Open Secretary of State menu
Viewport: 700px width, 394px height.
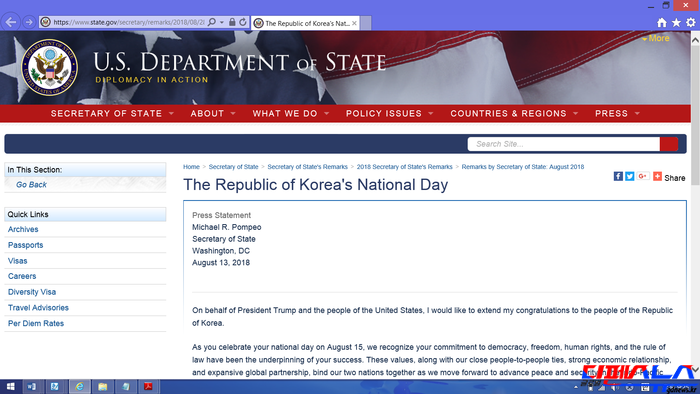click(x=112, y=113)
